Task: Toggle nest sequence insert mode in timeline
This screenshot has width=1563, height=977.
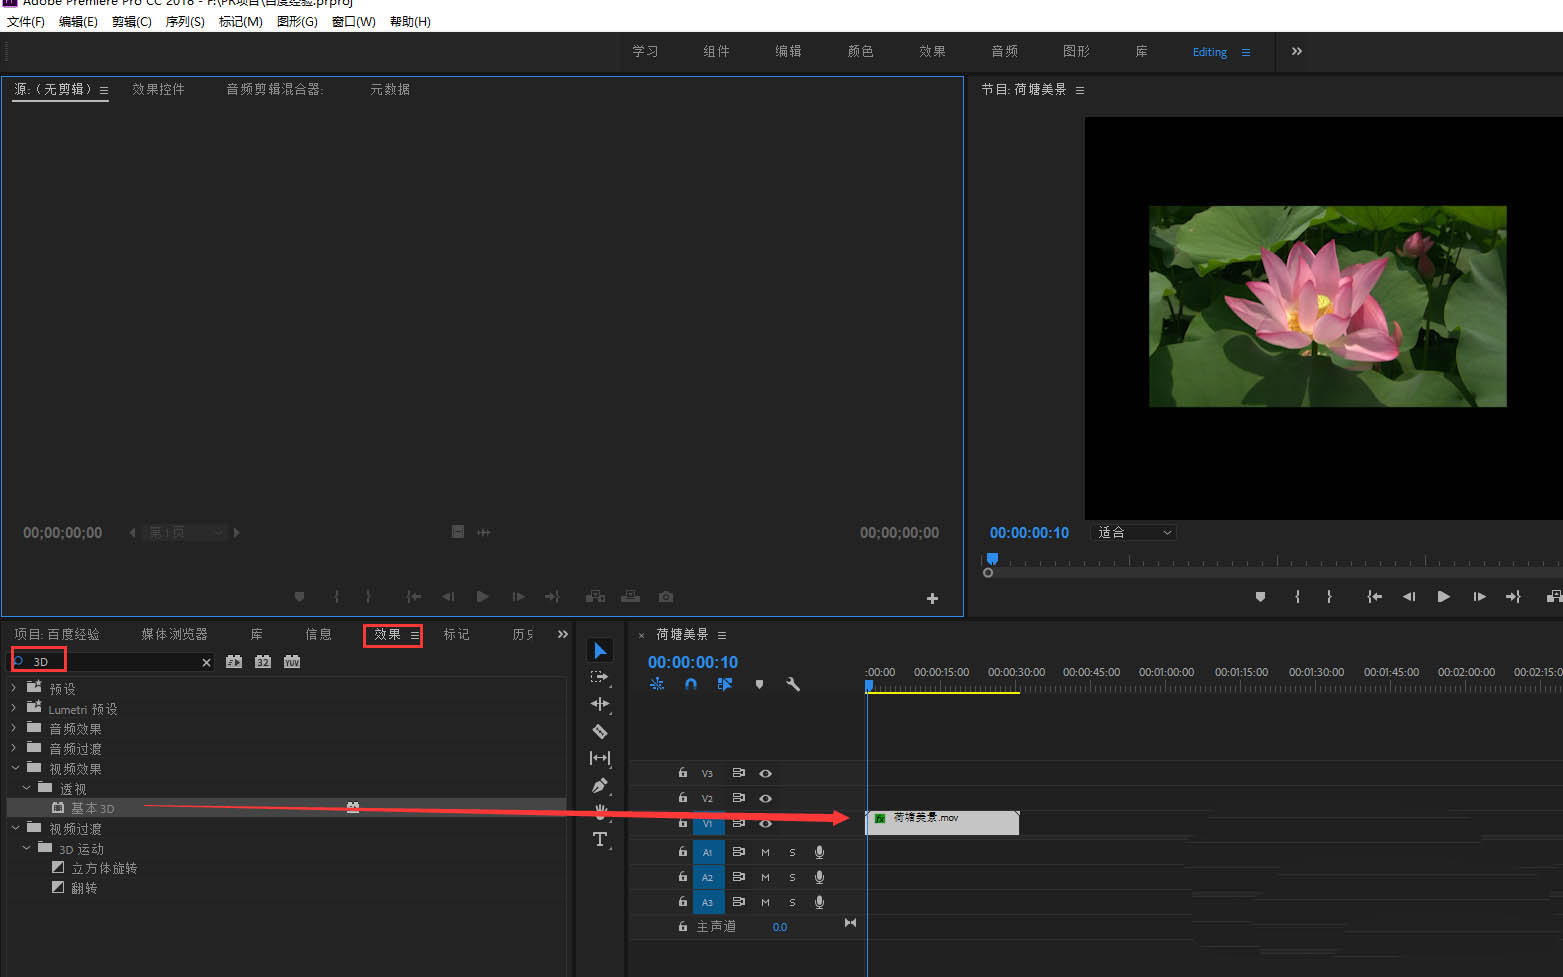Action: pyautogui.click(x=657, y=684)
